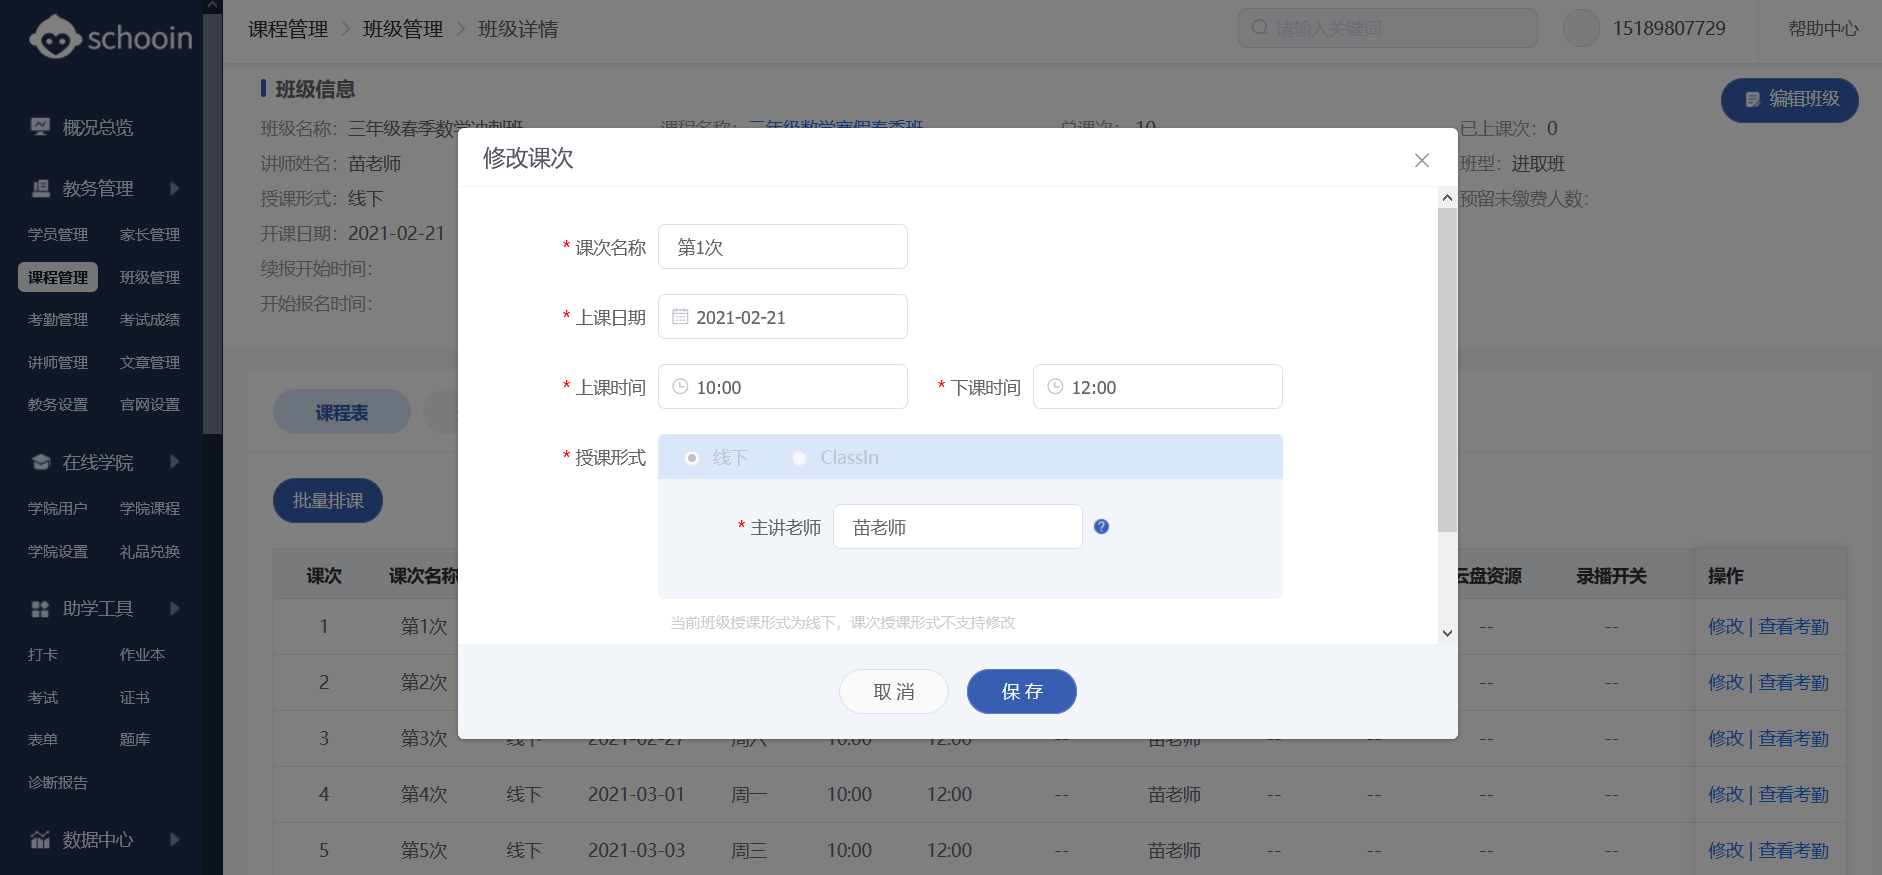Viewport: 1882px width, 875px height.
Task: Open 教务设置 menu item
Action: click(58, 404)
